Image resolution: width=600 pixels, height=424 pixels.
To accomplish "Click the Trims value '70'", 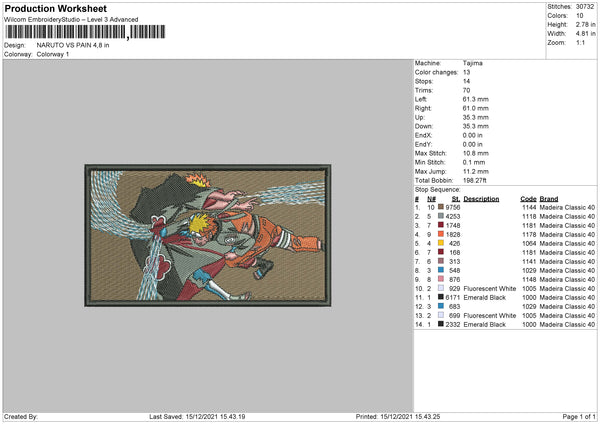I will tap(466, 90).
